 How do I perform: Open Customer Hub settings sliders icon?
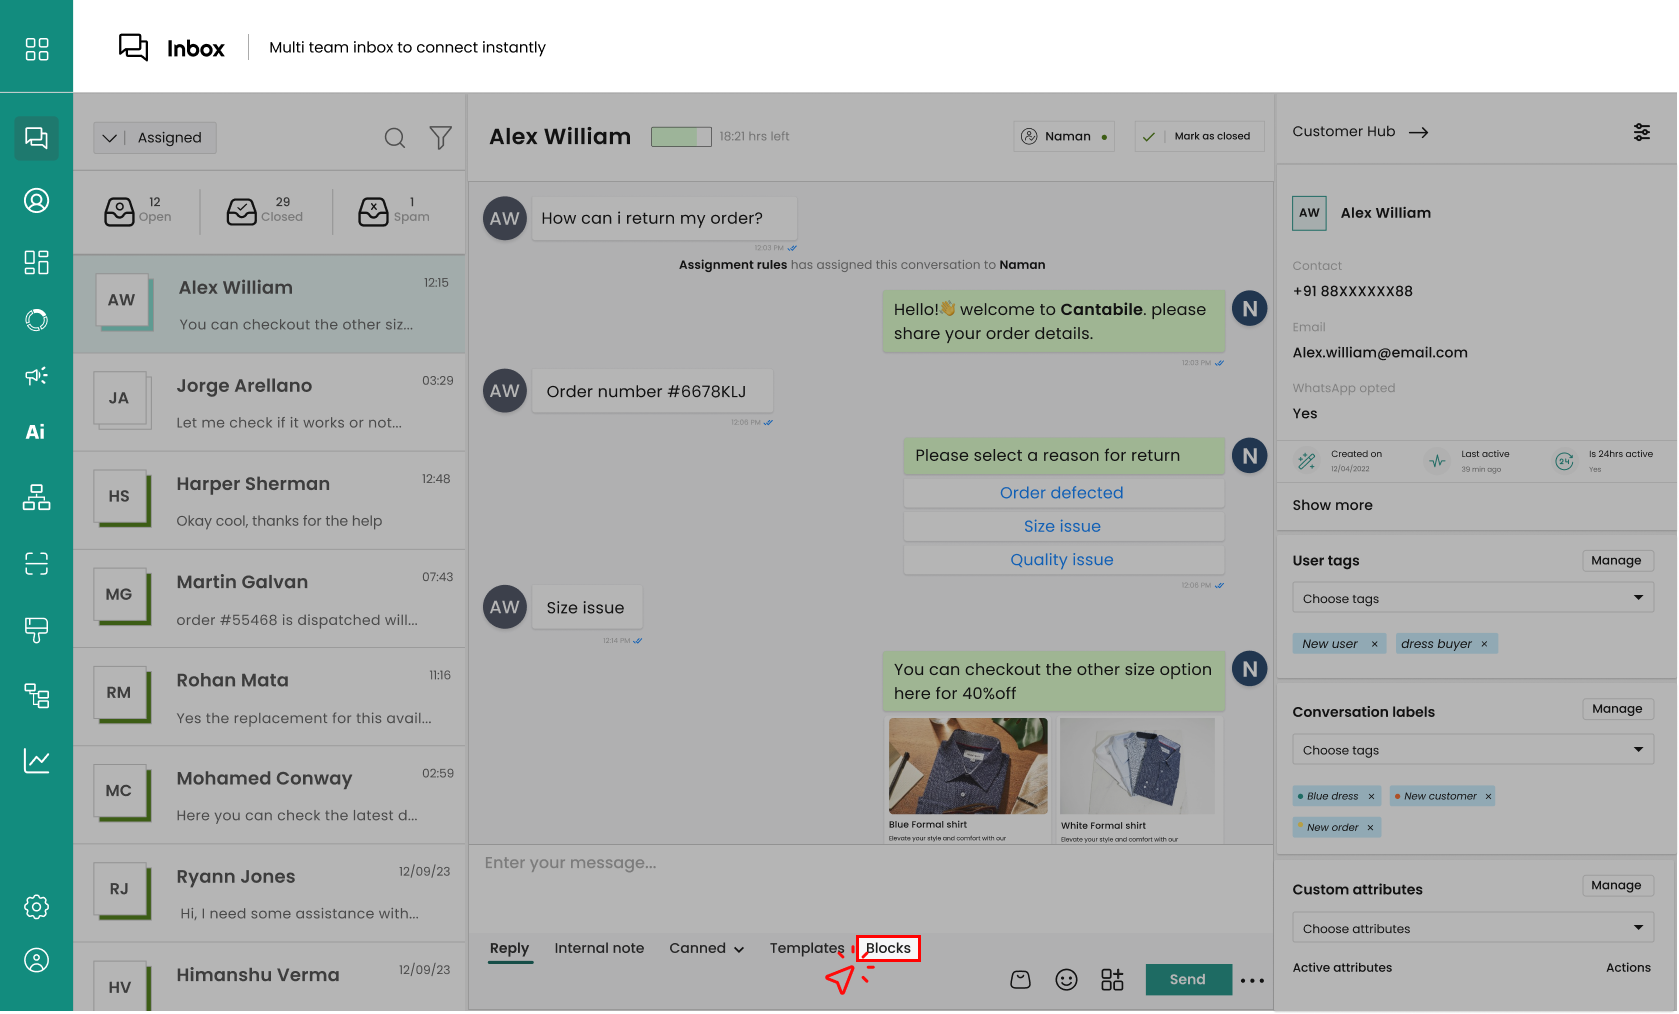(x=1641, y=132)
